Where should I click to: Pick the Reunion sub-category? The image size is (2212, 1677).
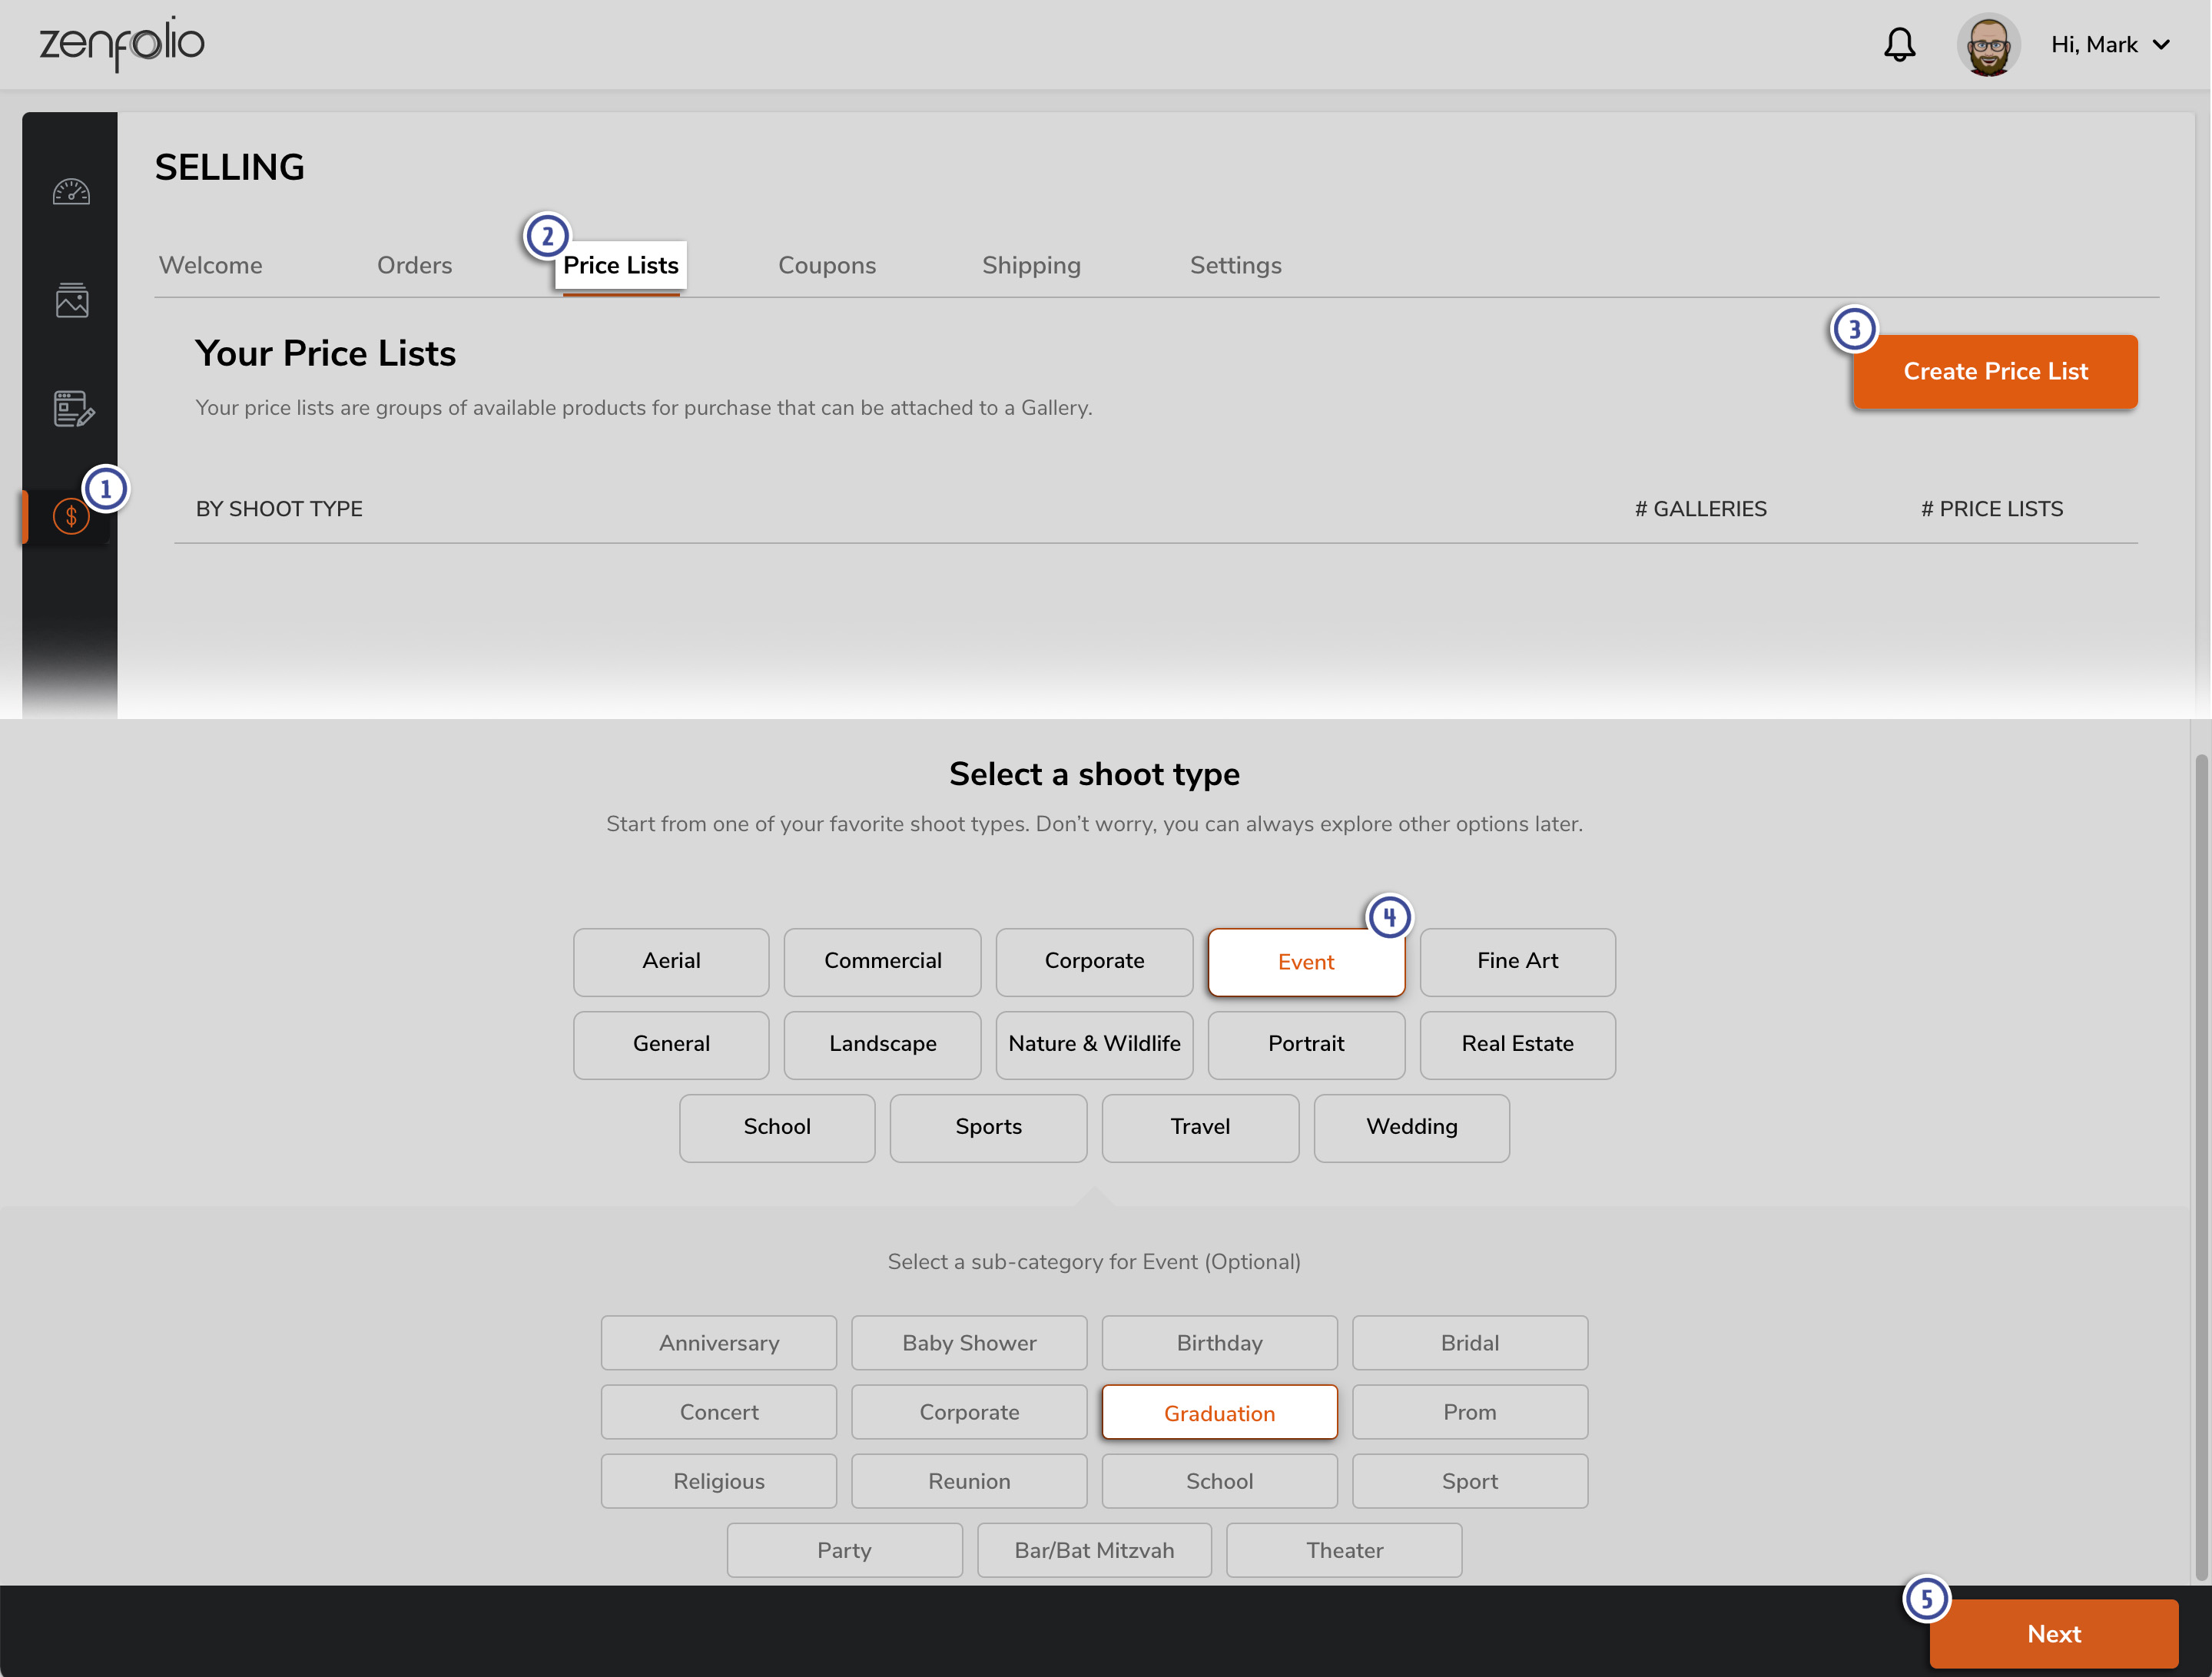tap(969, 1481)
